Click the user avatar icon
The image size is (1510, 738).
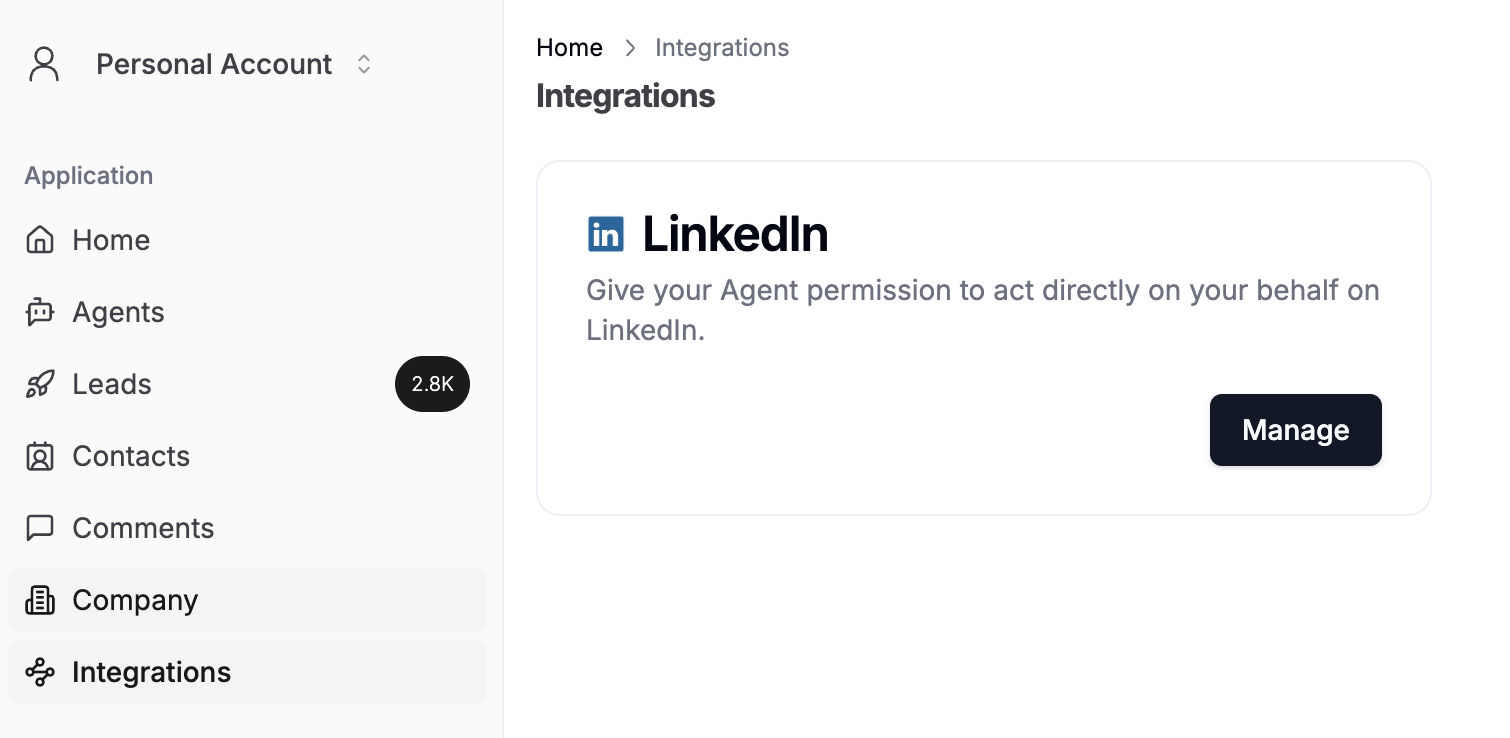[44, 64]
